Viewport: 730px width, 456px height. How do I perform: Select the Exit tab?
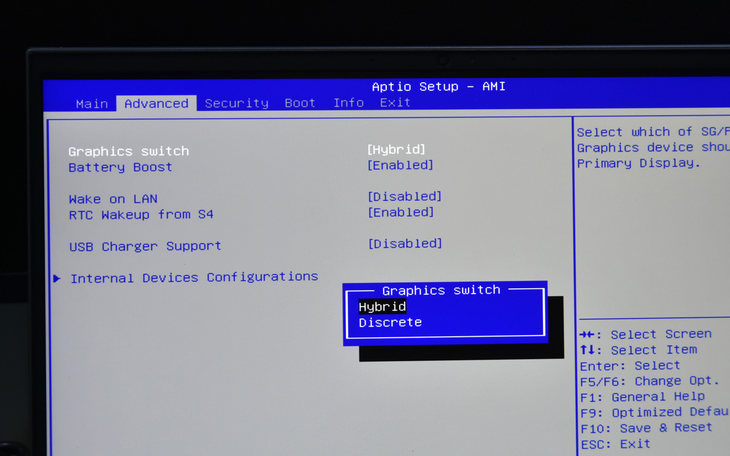point(395,103)
